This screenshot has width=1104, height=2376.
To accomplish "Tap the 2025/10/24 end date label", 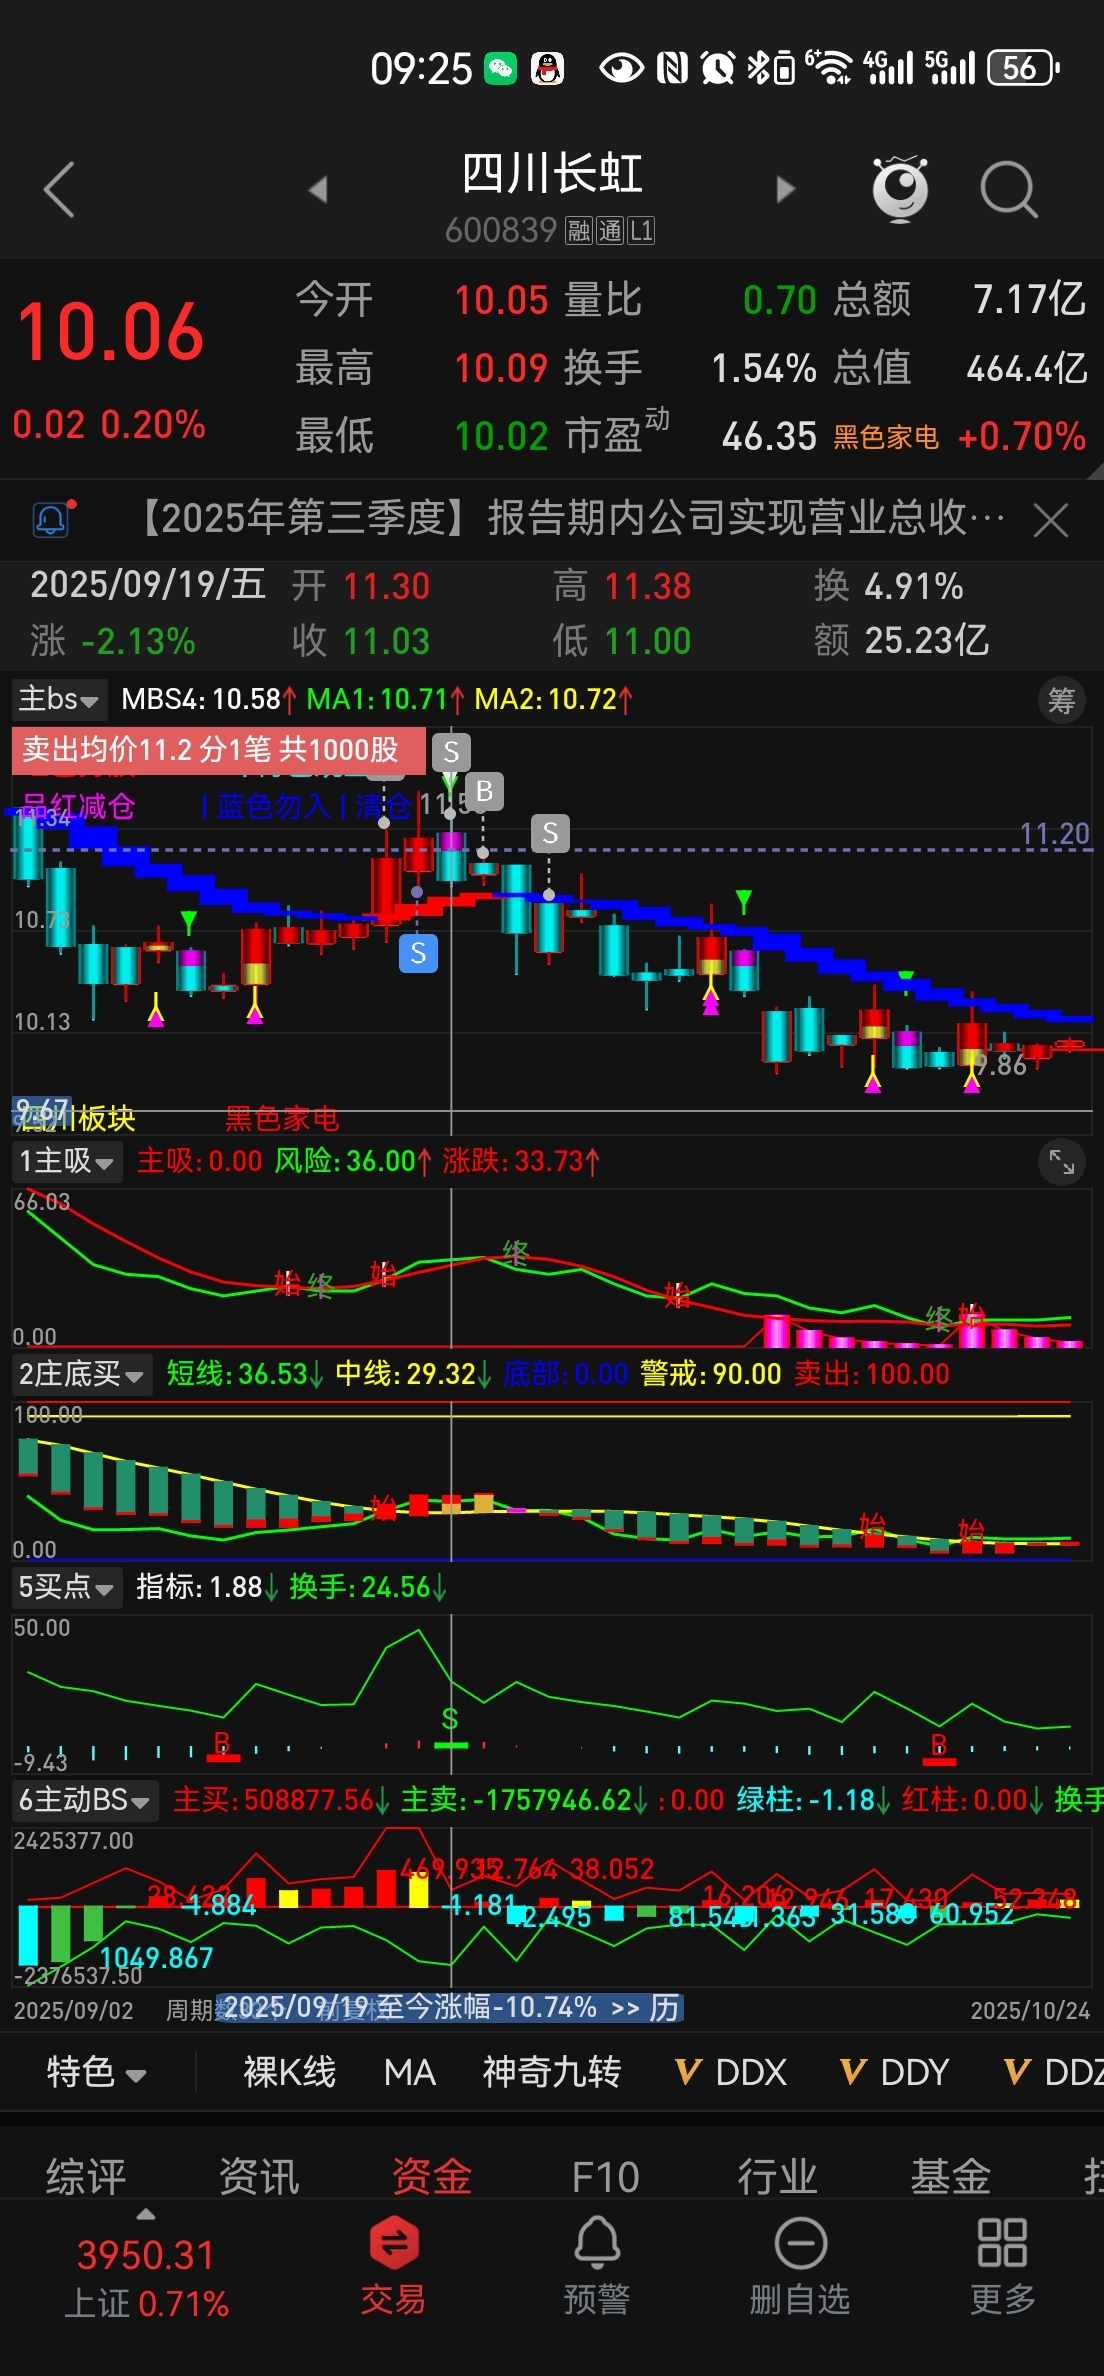I will pos(1030,2010).
